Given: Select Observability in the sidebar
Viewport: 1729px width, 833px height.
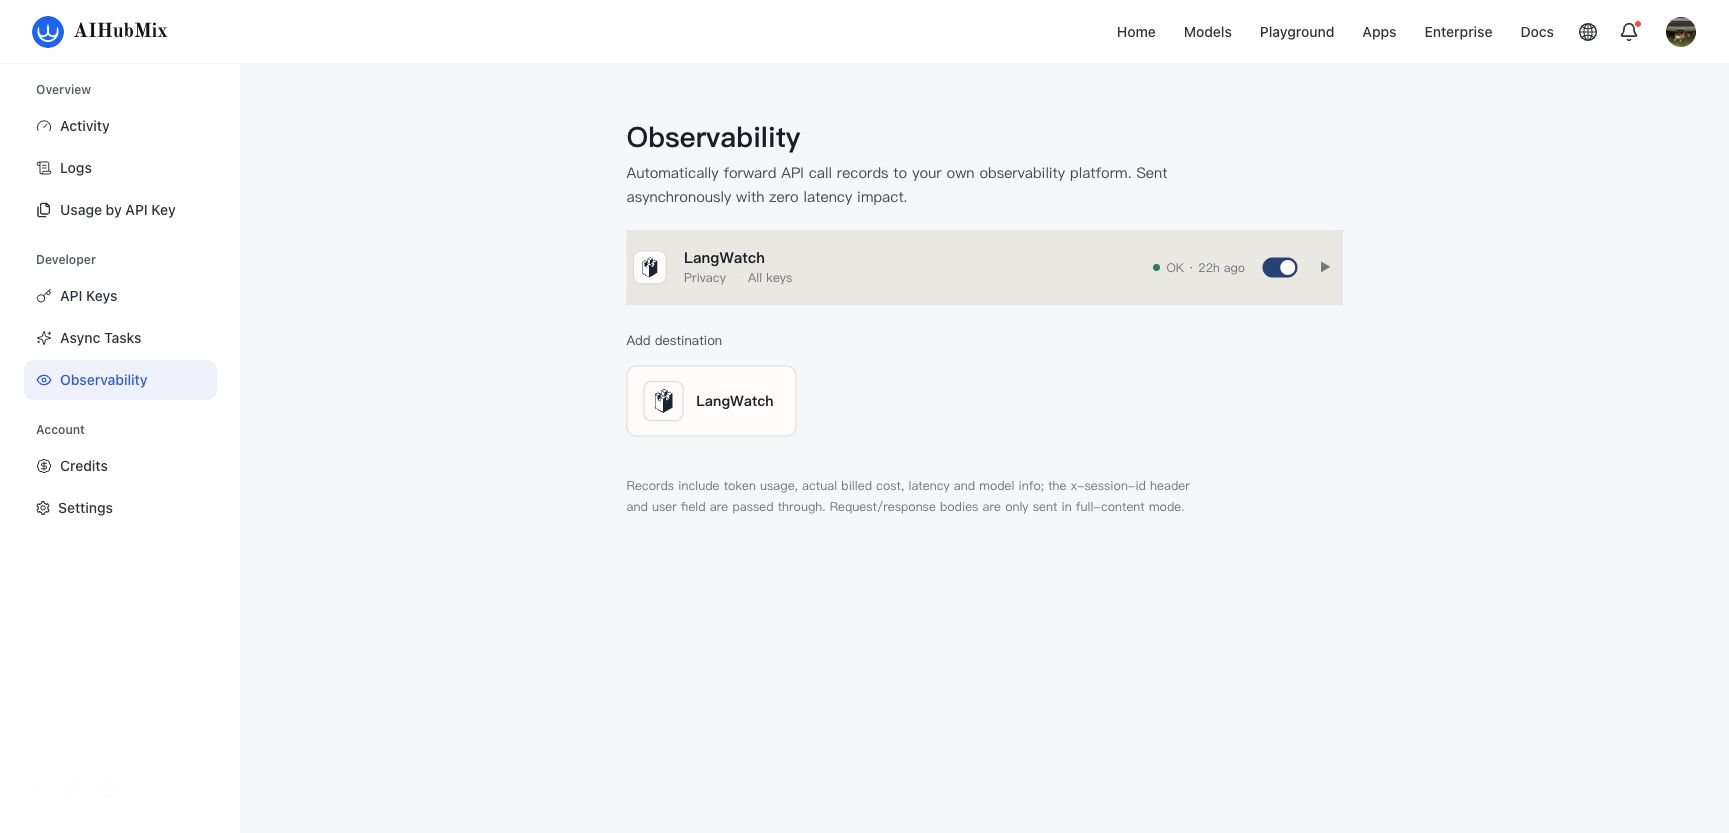Looking at the screenshot, I should point(120,380).
